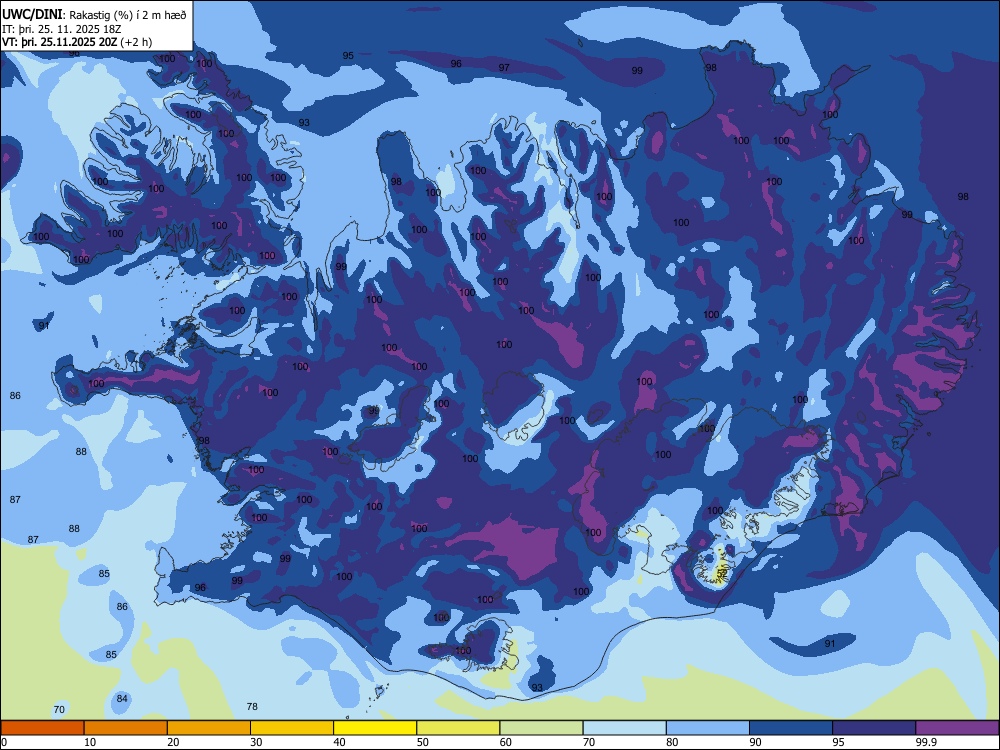
Task: Click the legend label 60
Action: 506,742
